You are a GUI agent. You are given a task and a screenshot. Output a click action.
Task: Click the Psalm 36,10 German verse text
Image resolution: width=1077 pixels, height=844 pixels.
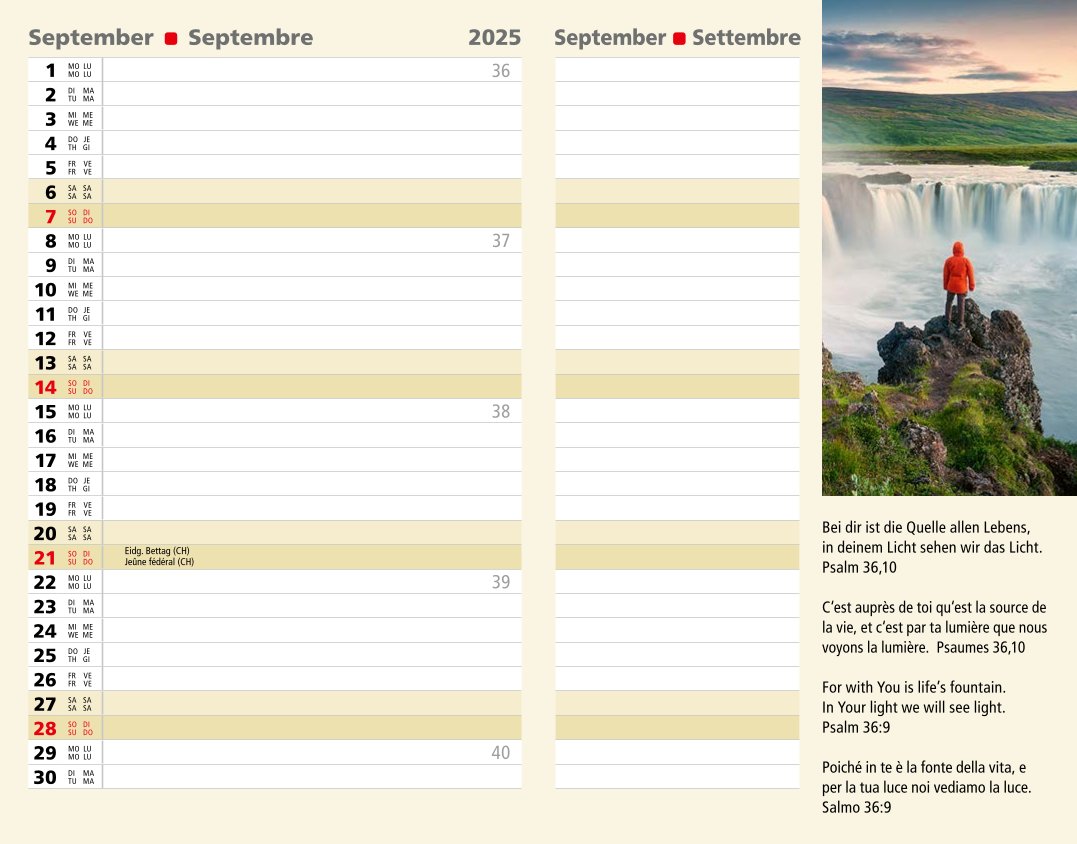coord(930,547)
